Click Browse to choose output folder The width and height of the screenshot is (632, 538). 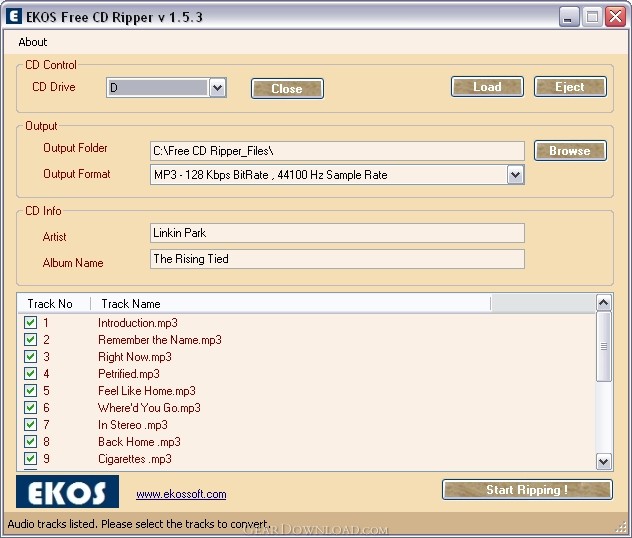(x=570, y=151)
